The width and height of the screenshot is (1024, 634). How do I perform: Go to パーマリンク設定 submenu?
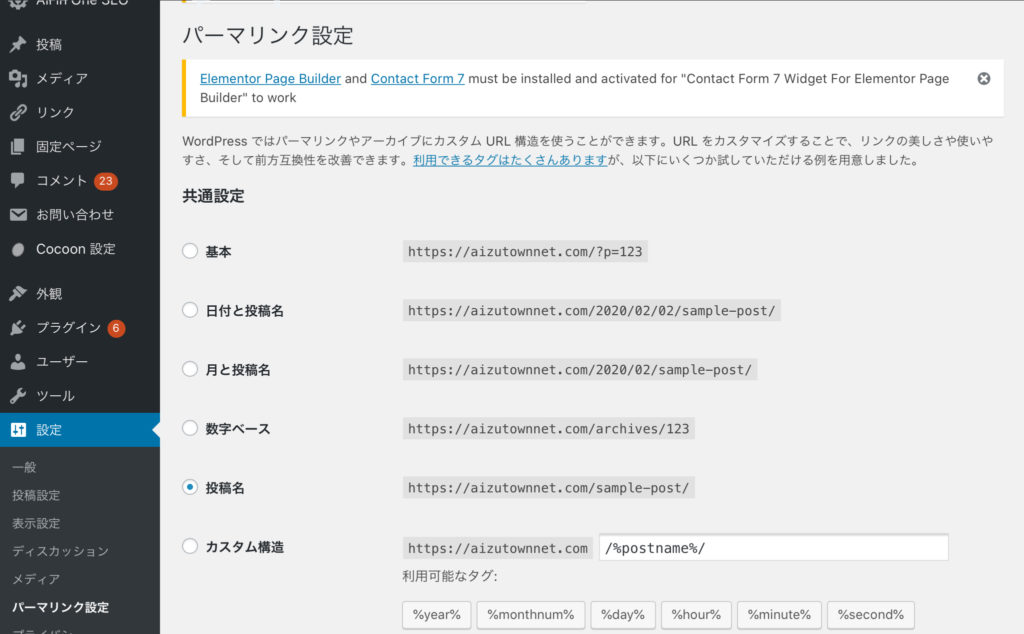click(60, 607)
